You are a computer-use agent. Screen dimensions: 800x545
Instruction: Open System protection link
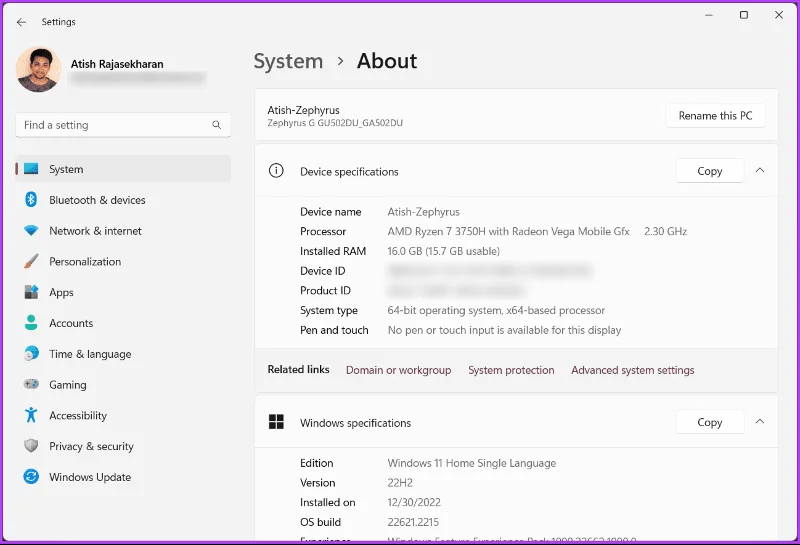tap(511, 370)
